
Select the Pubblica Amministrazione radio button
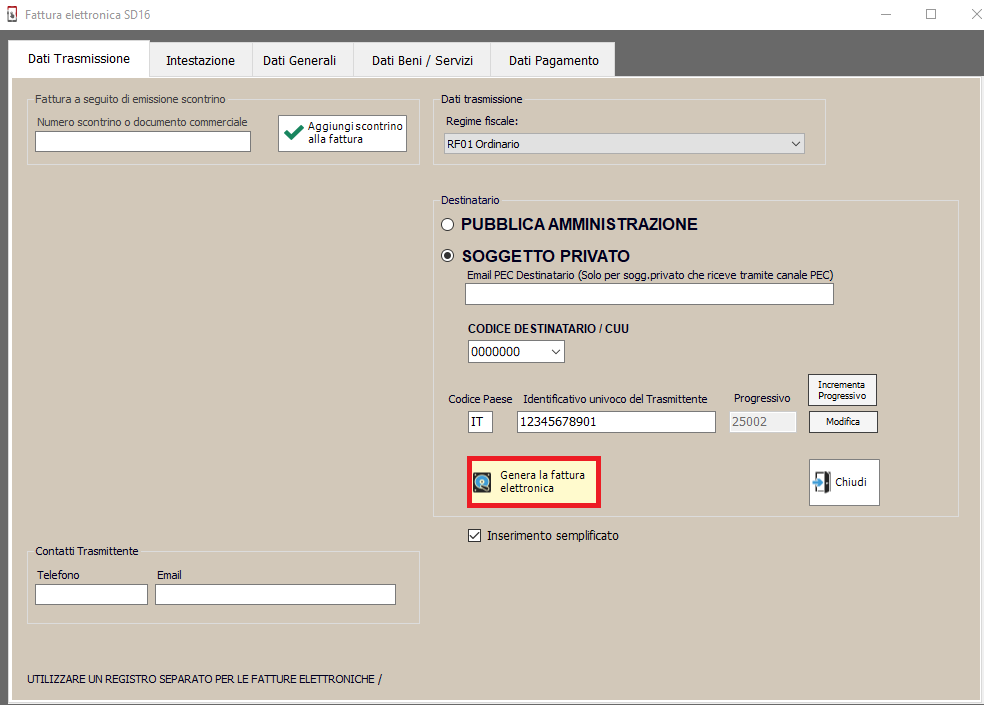click(448, 225)
